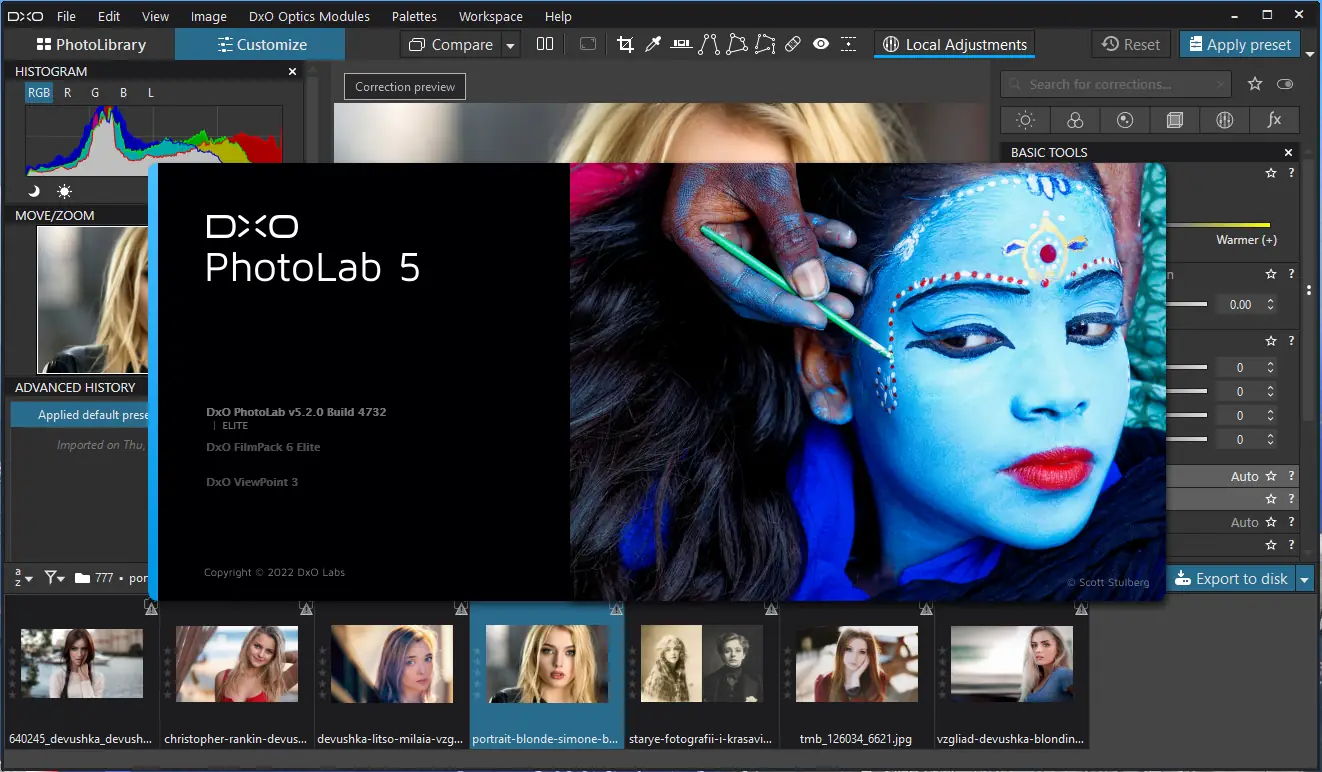1322x772 pixels.
Task: Select the Repair bandage tool
Action: click(x=792, y=44)
